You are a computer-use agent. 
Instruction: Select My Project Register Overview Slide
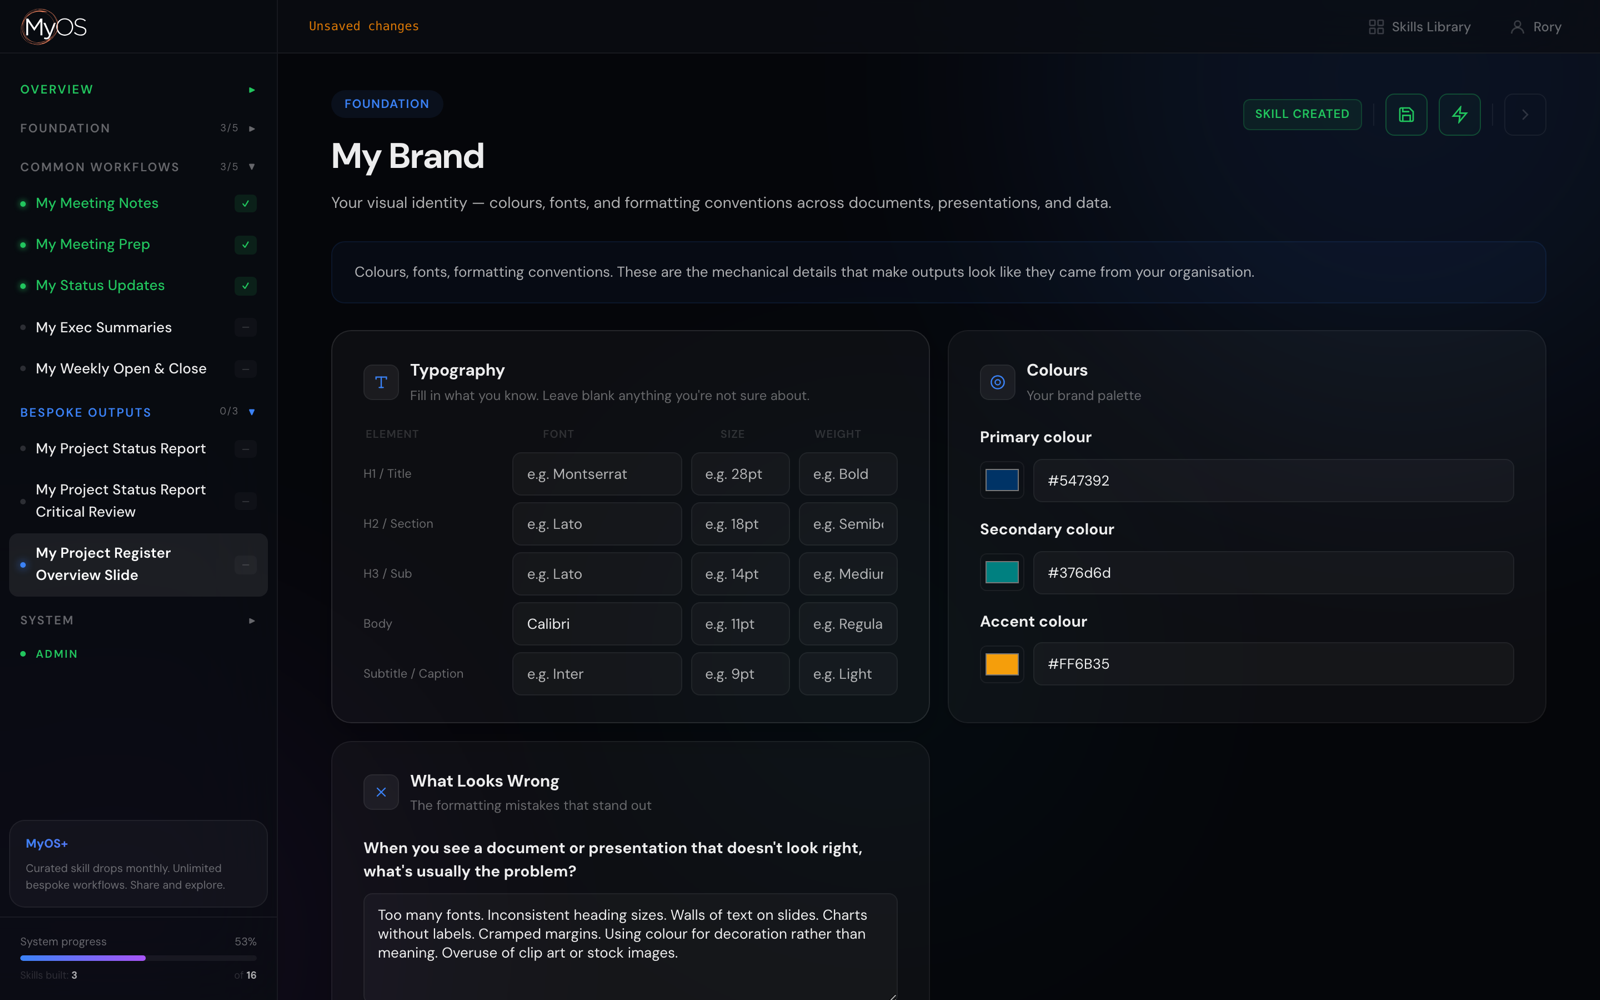click(138, 565)
